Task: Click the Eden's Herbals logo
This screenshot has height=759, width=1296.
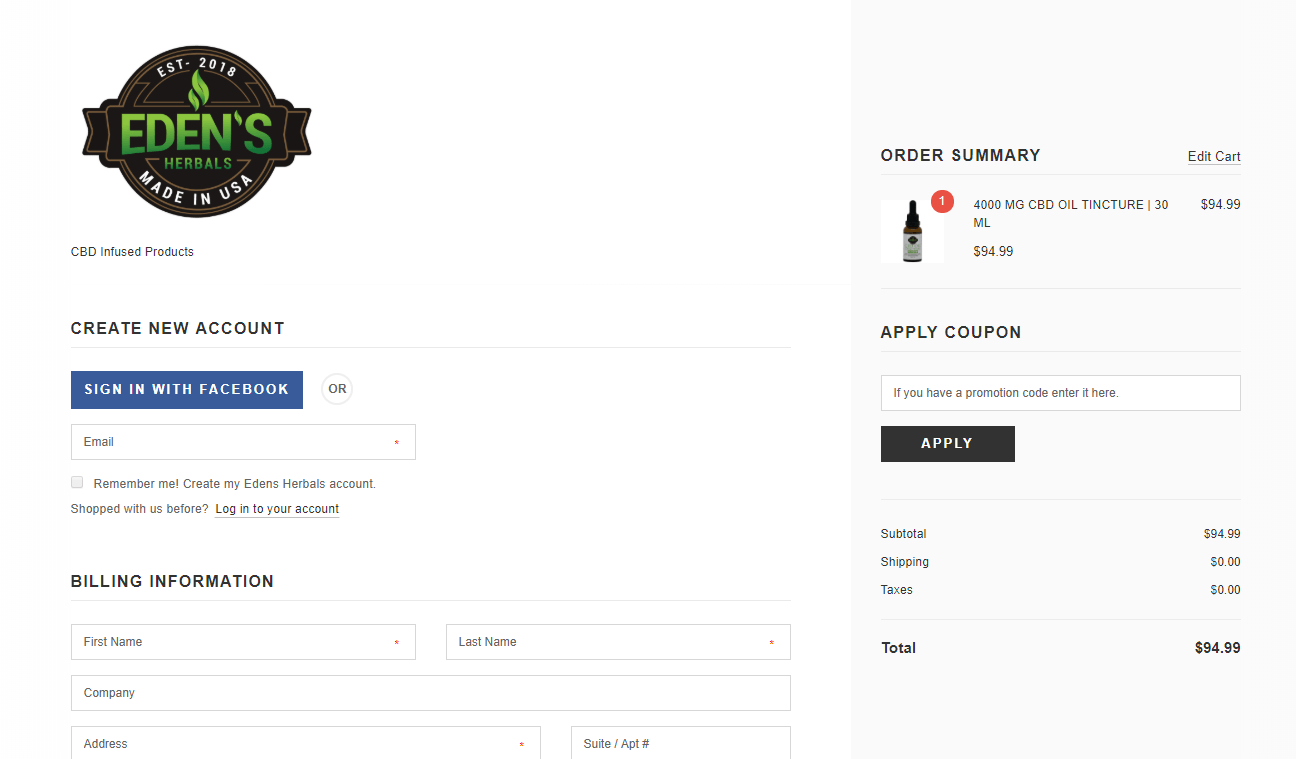Action: click(x=197, y=132)
